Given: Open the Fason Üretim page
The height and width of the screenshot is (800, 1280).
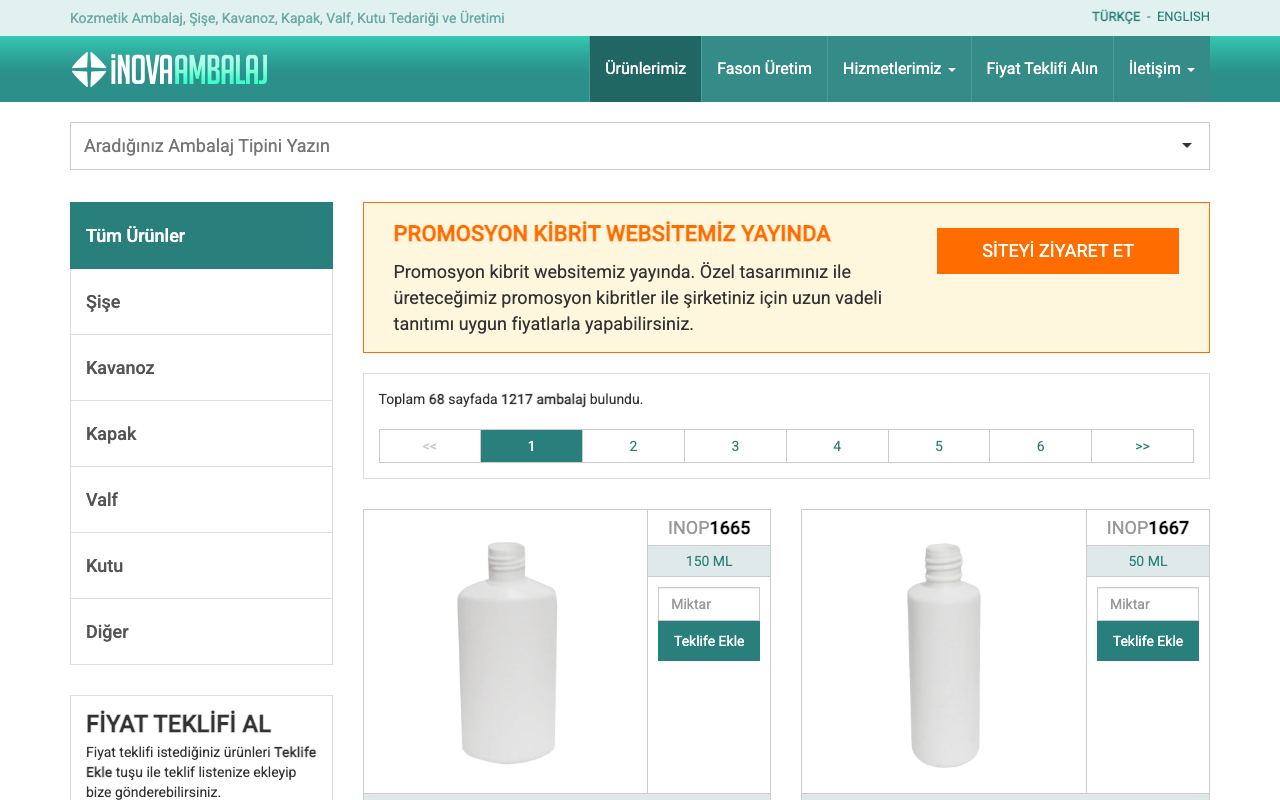Looking at the screenshot, I should click(x=764, y=69).
